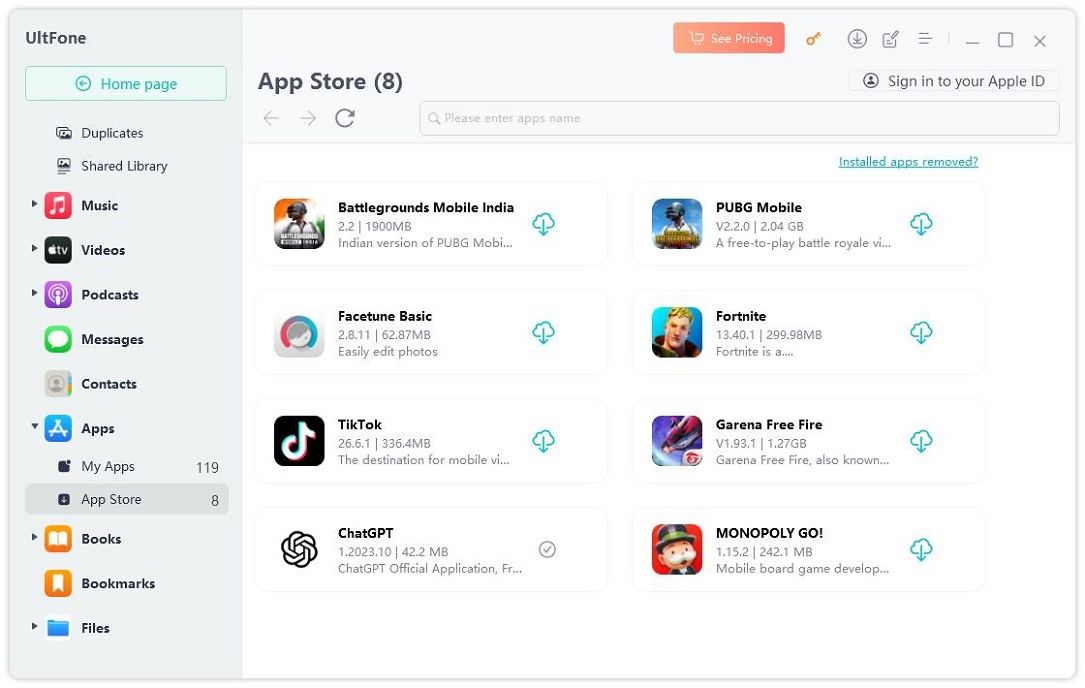Click the feedback edit icon

(x=890, y=39)
